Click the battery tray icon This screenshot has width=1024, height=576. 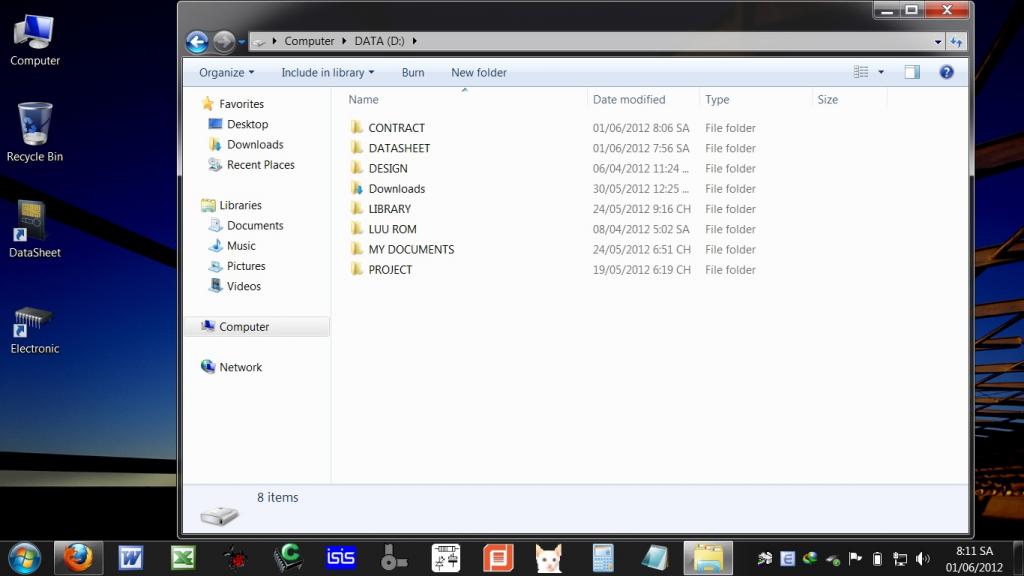(878, 559)
